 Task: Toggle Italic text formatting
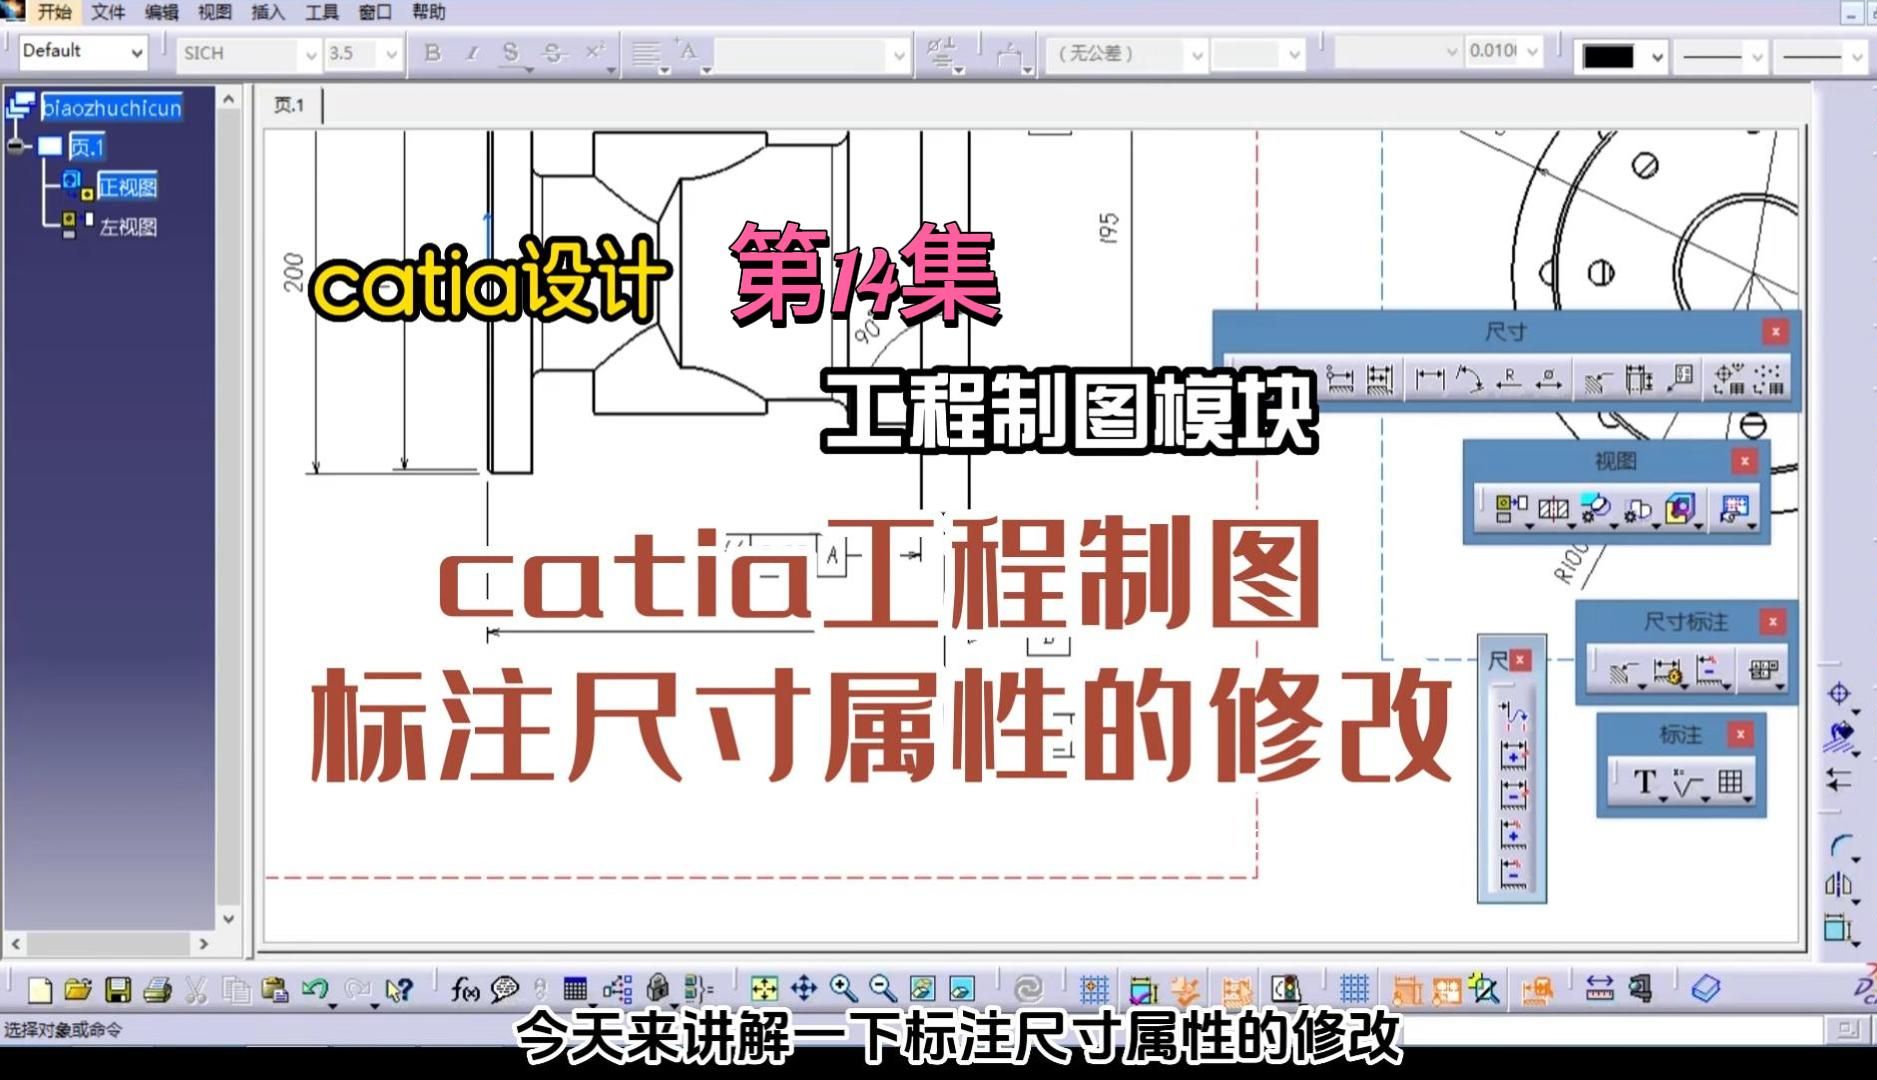coord(472,53)
